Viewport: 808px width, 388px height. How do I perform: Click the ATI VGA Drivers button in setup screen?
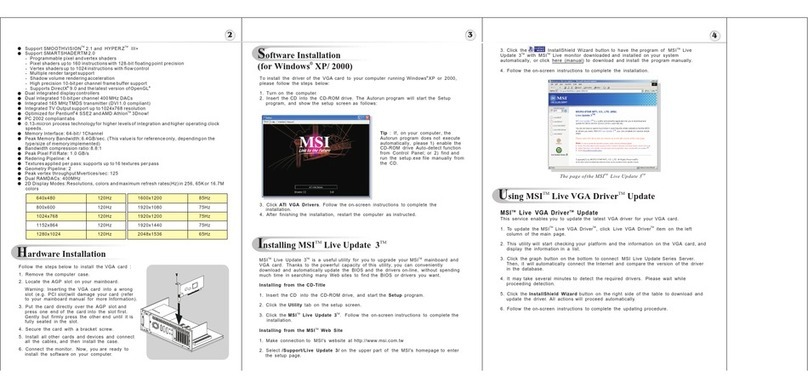[316, 187]
